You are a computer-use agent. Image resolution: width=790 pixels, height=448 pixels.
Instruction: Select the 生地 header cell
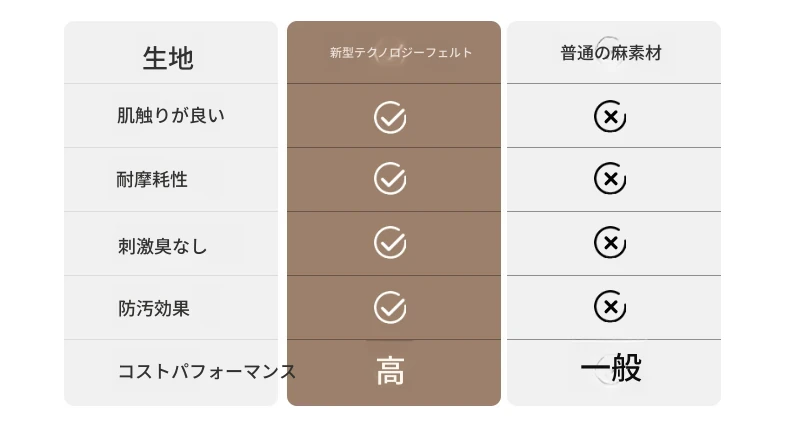pos(171,52)
